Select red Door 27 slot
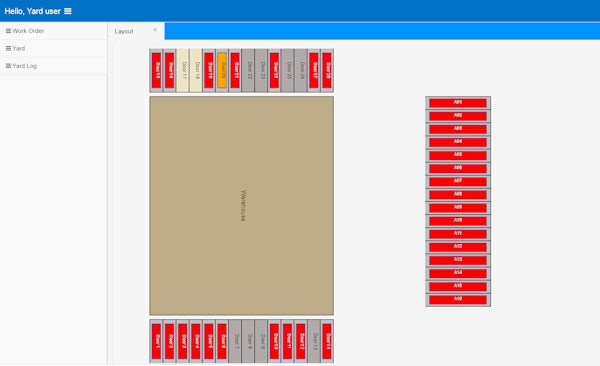 pos(314,70)
